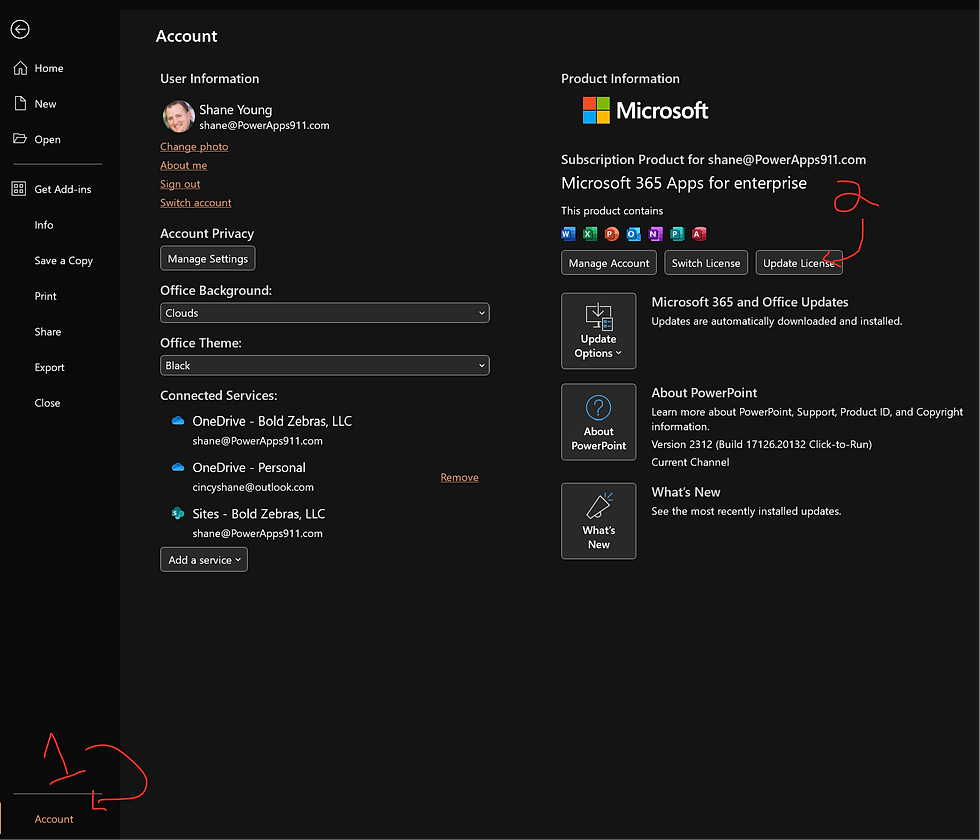
Task: Click the OneDrive Bold Zebras cloud icon
Action: (178, 421)
